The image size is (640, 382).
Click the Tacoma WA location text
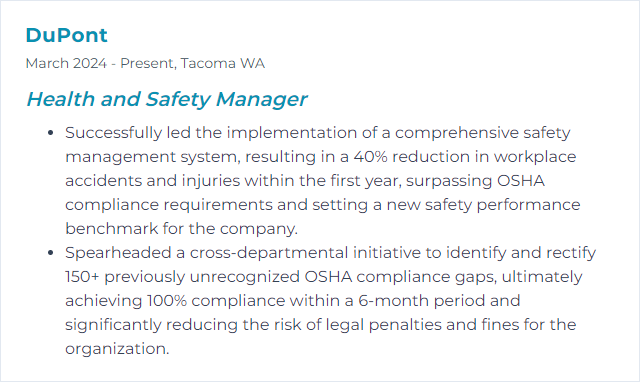(222, 63)
